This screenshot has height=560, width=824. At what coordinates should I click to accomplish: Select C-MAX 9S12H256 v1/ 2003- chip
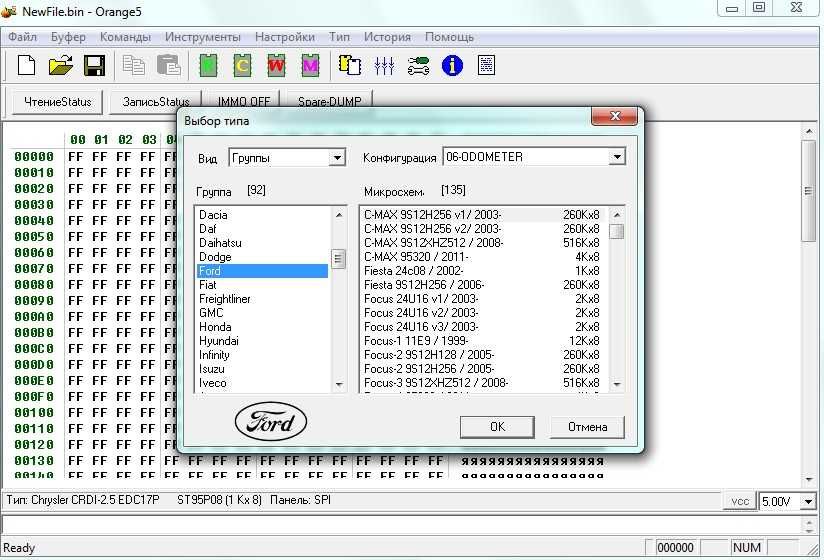pyautogui.click(x=482, y=215)
